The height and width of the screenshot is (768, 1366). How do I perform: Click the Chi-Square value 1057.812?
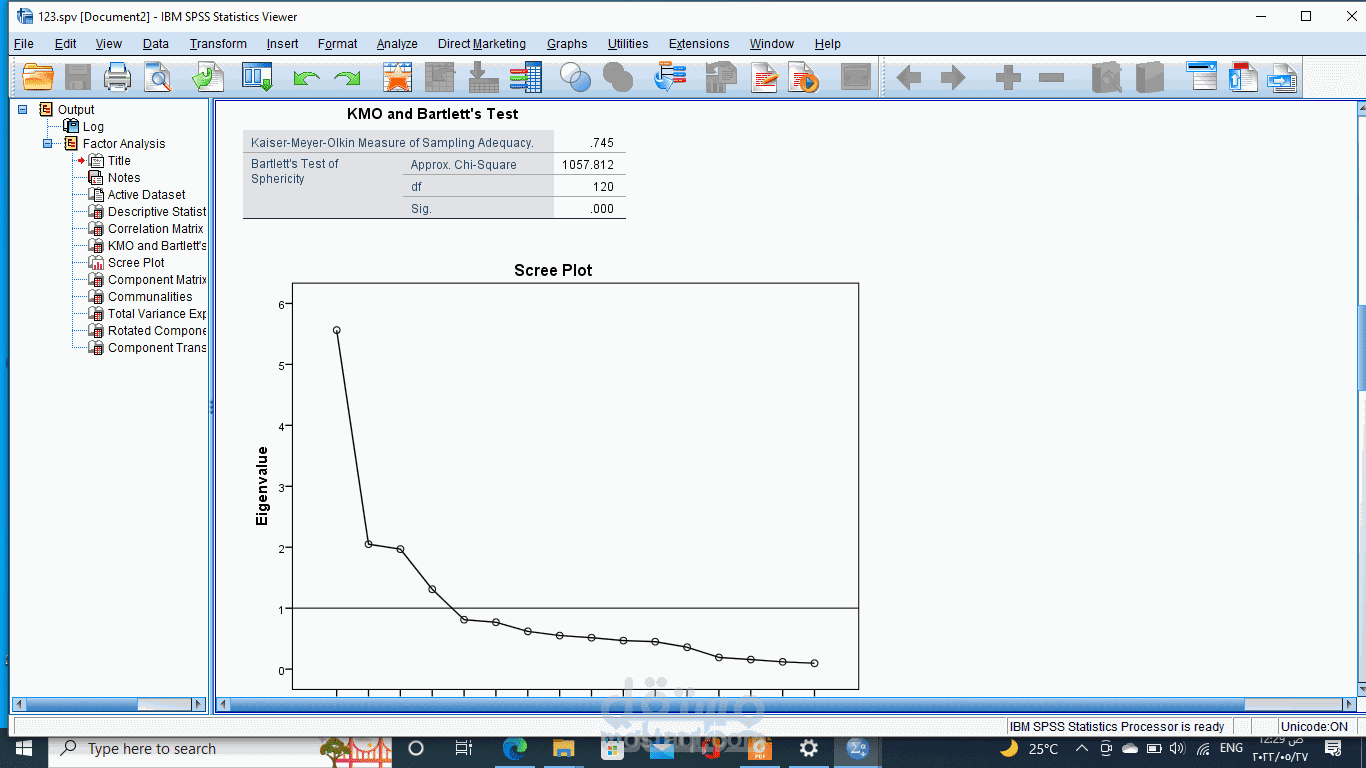[x=590, y=164]
